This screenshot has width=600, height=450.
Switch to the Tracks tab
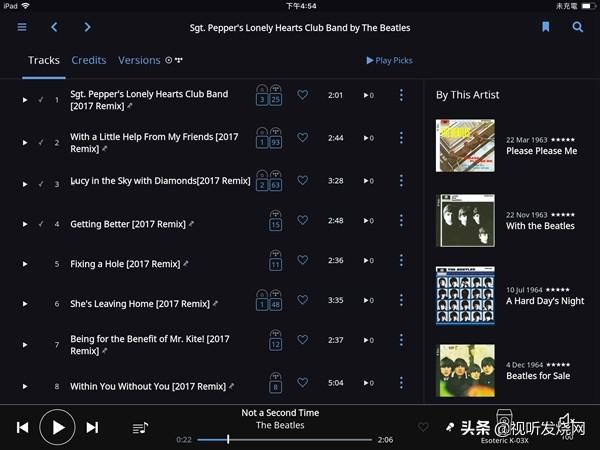pyautogui.click(x=44, y=60)
